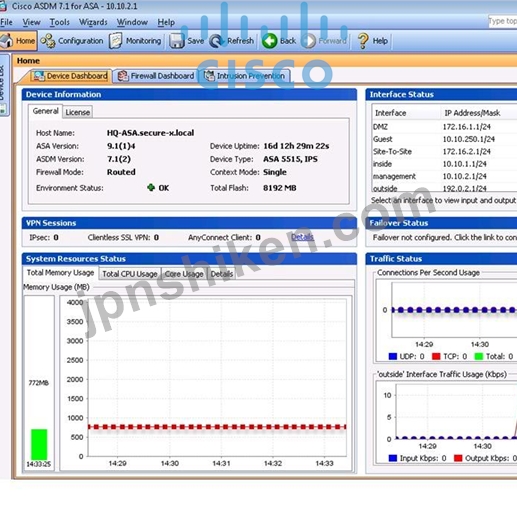Switch to the Core Usage tab
The width and height of the screenshot is (517, 511).
[x=184, y=274]
